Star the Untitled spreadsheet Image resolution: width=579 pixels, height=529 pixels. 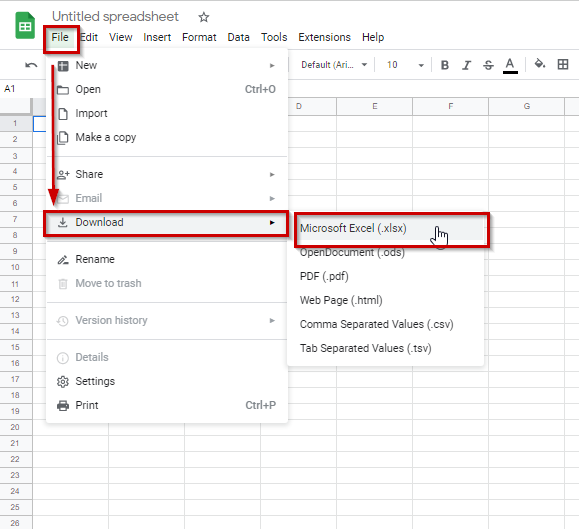pos(203,17)
